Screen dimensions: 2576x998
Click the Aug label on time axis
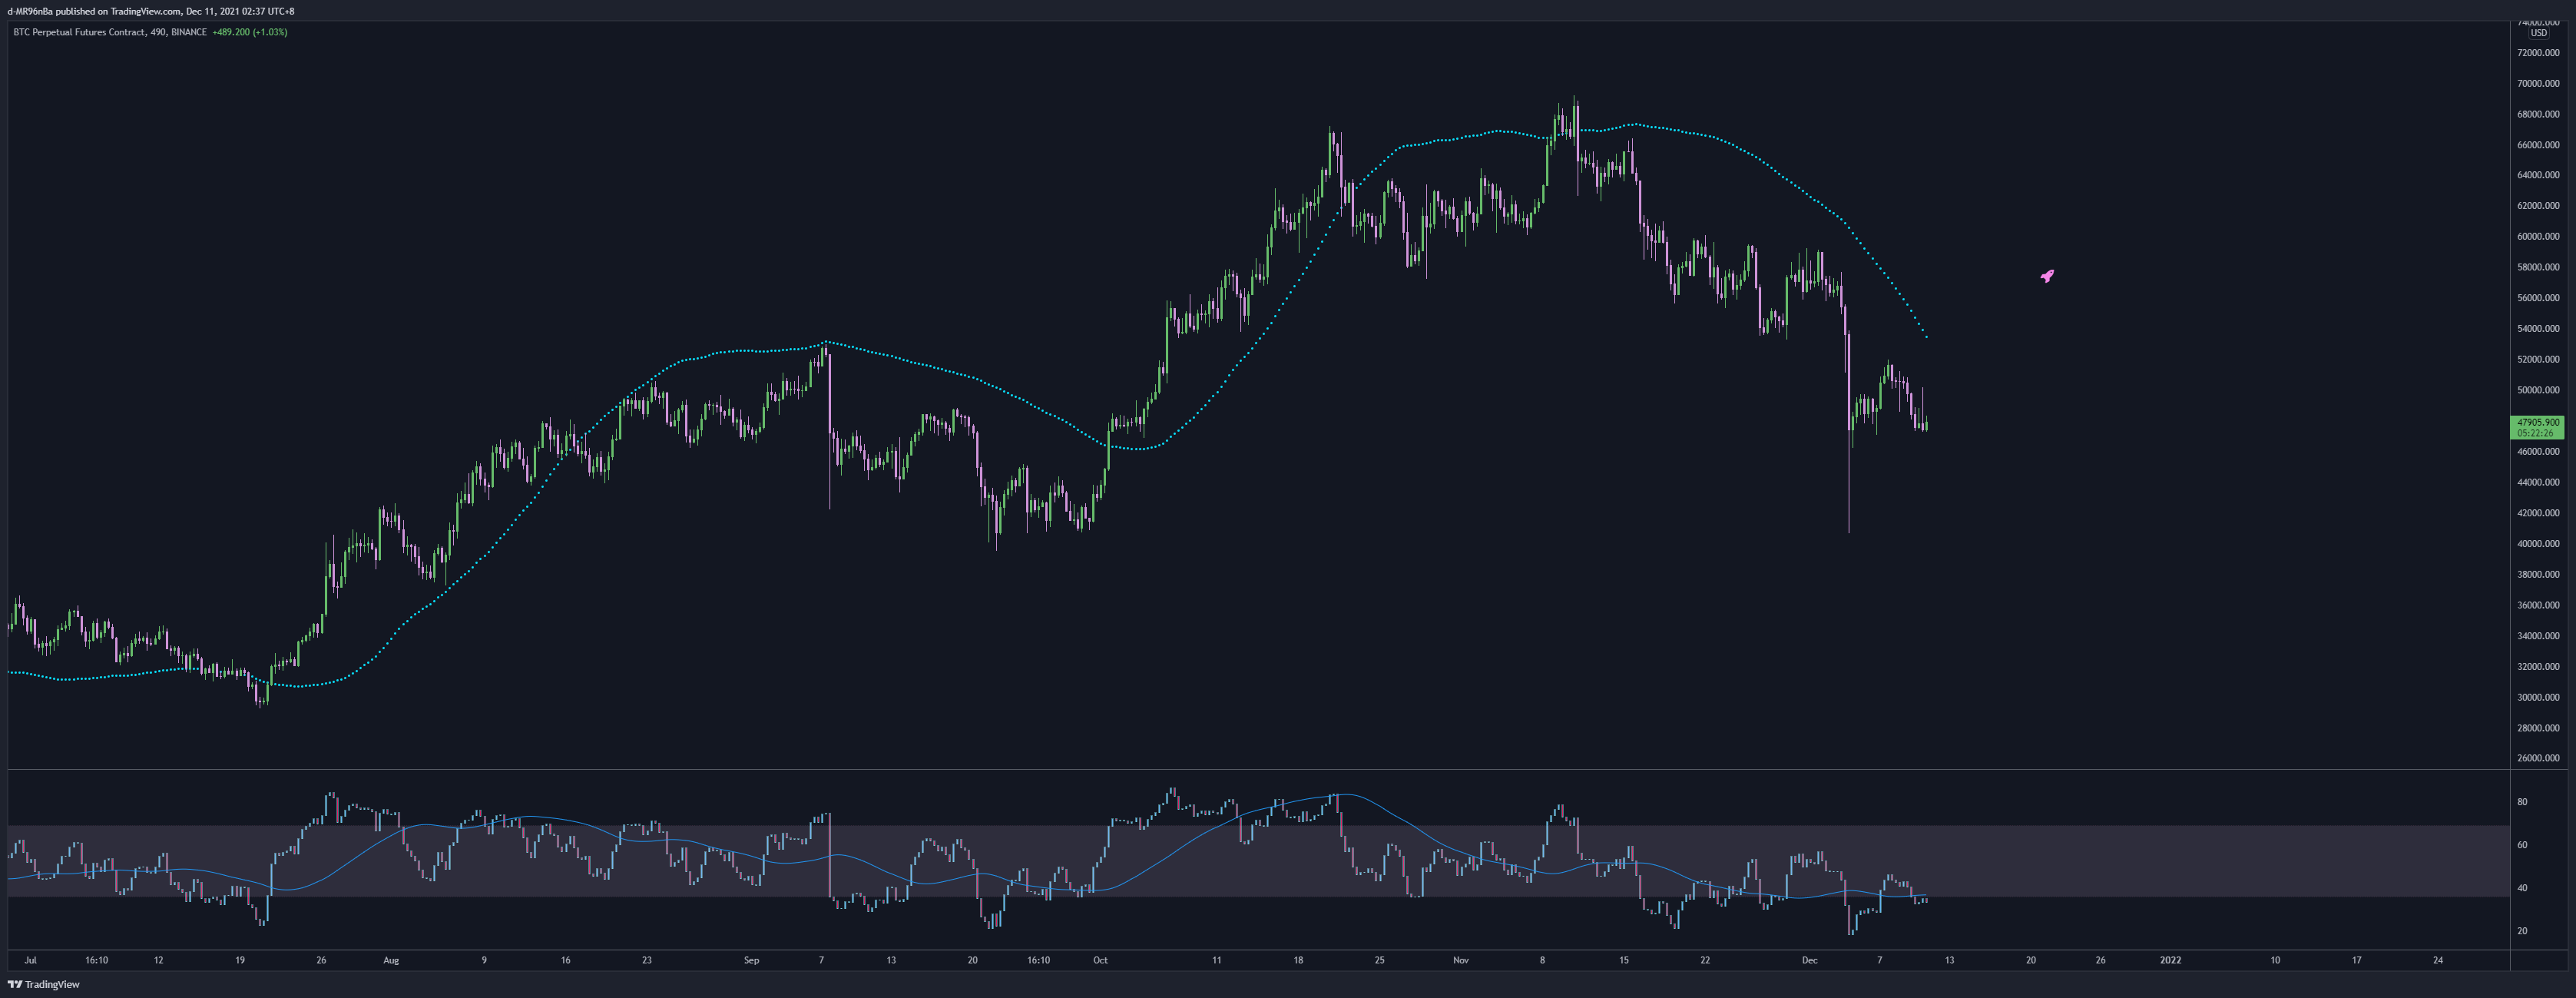pyautogui.click(x=391, y=960)
